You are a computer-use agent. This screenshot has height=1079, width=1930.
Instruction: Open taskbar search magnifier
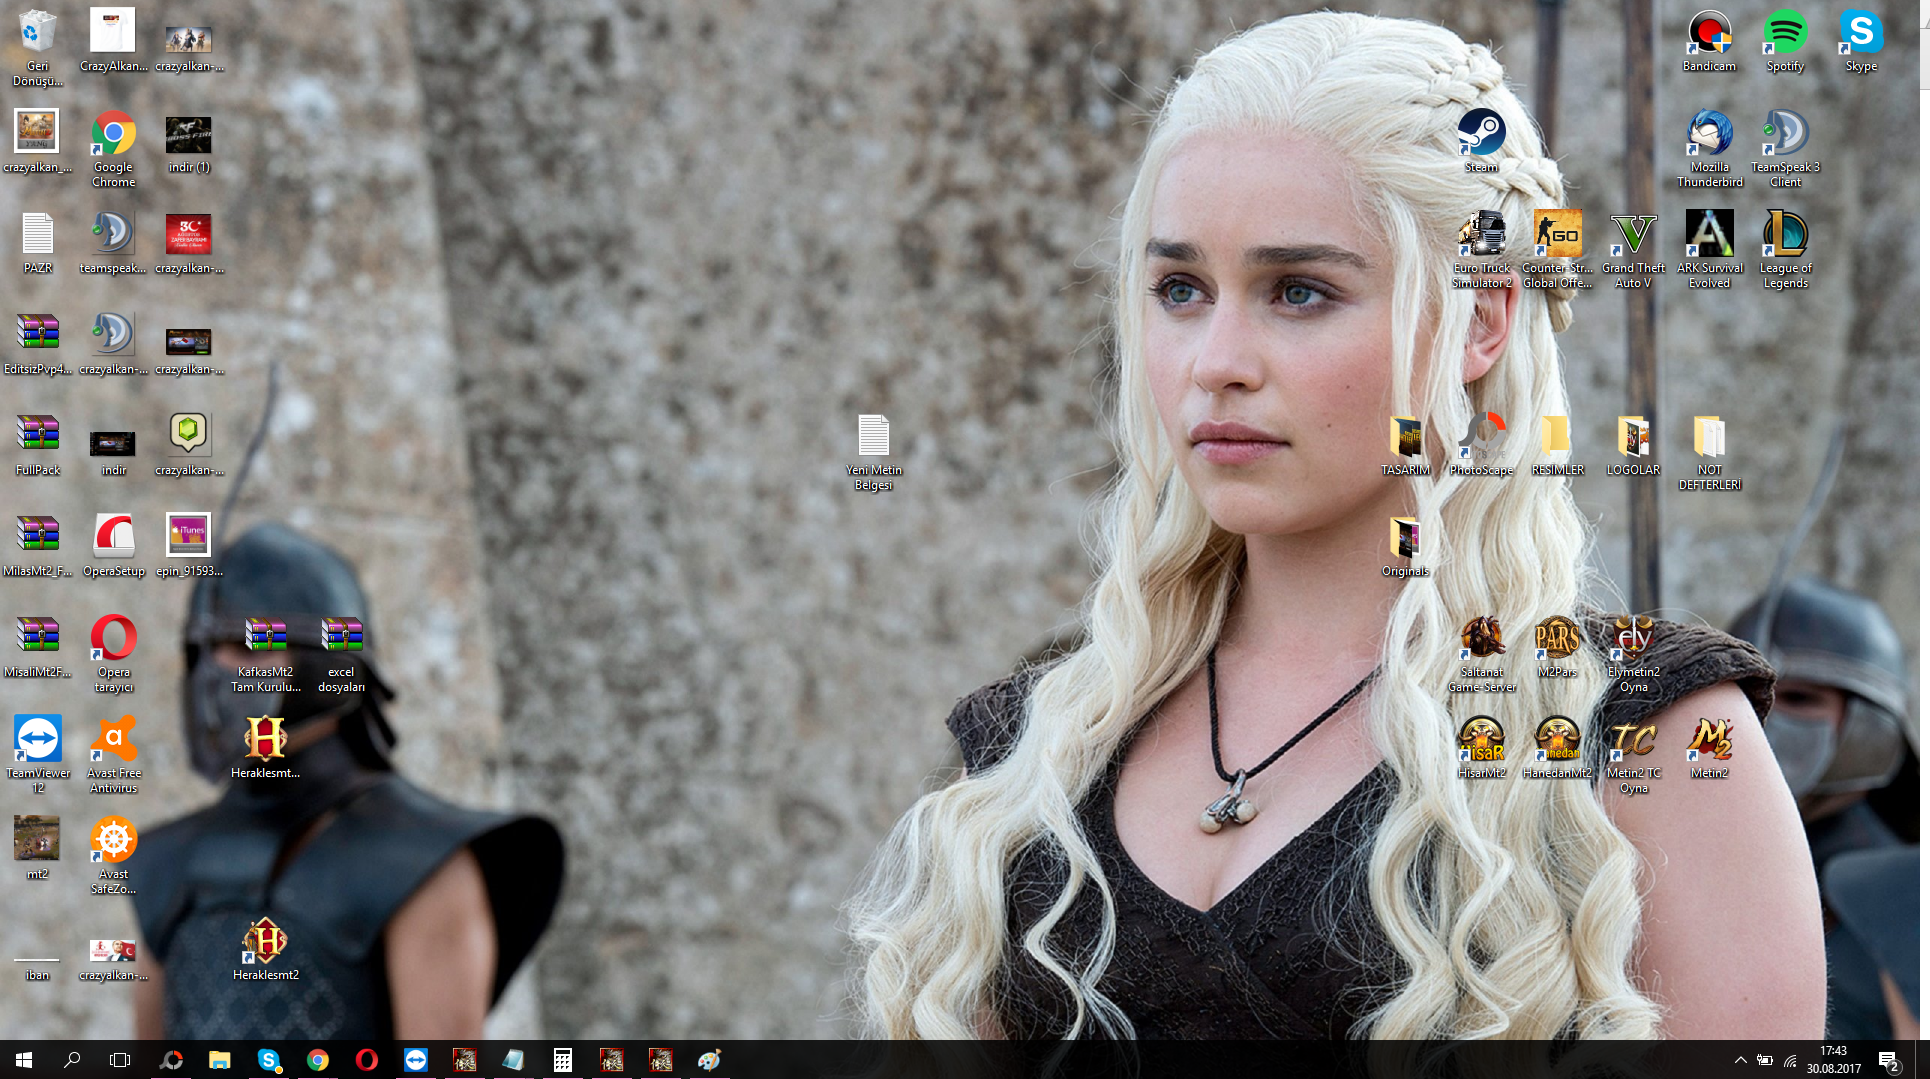point(72,1060)
